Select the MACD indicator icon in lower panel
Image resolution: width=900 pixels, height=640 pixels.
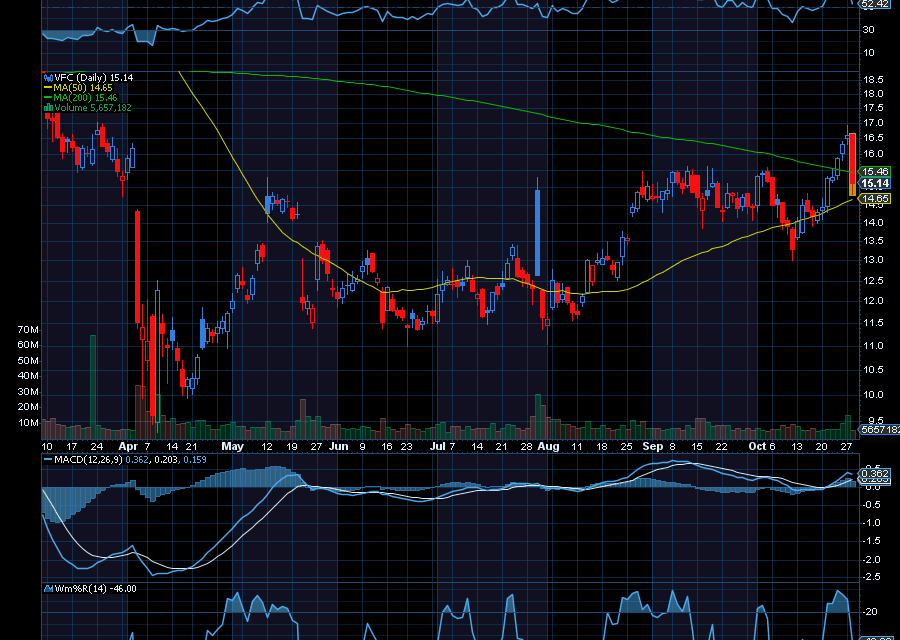[48, 459]
